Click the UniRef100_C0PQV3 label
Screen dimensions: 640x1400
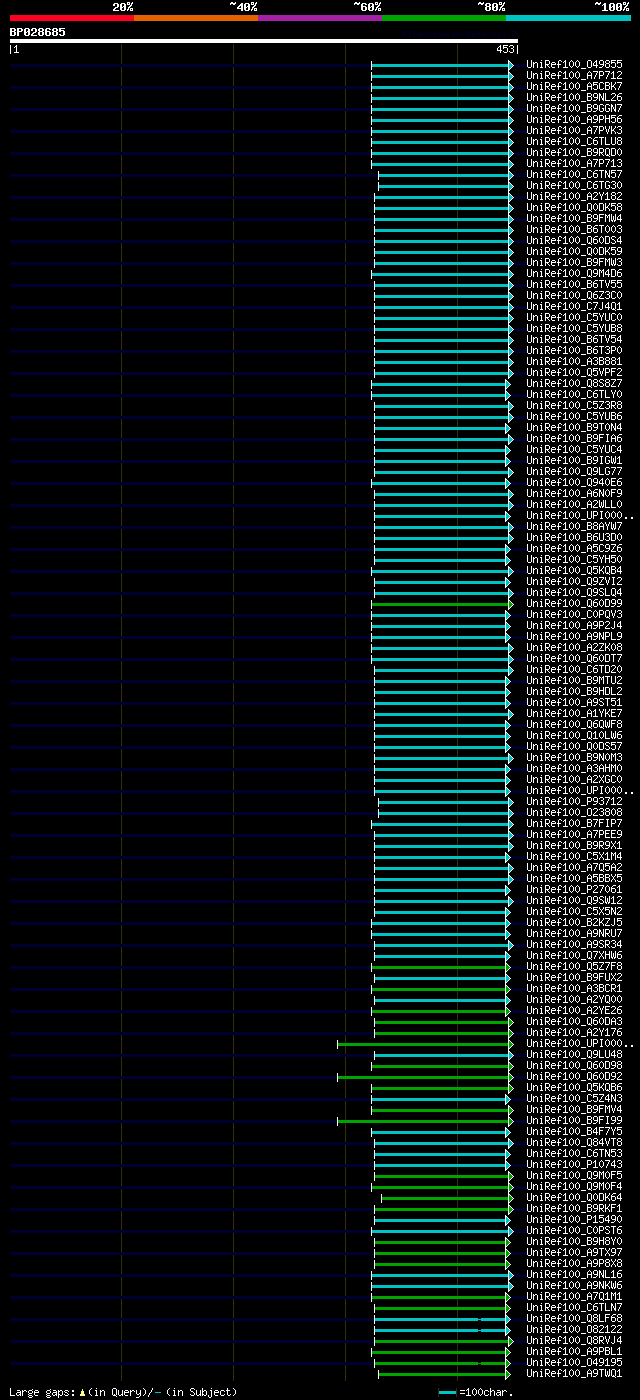[x=574, y=614]
